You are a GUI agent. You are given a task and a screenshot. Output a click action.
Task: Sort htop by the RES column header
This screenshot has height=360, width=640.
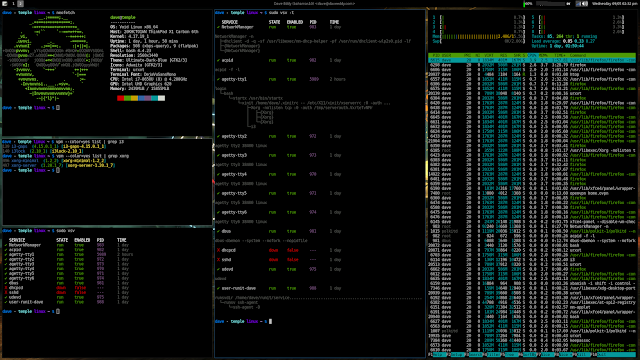502,55
